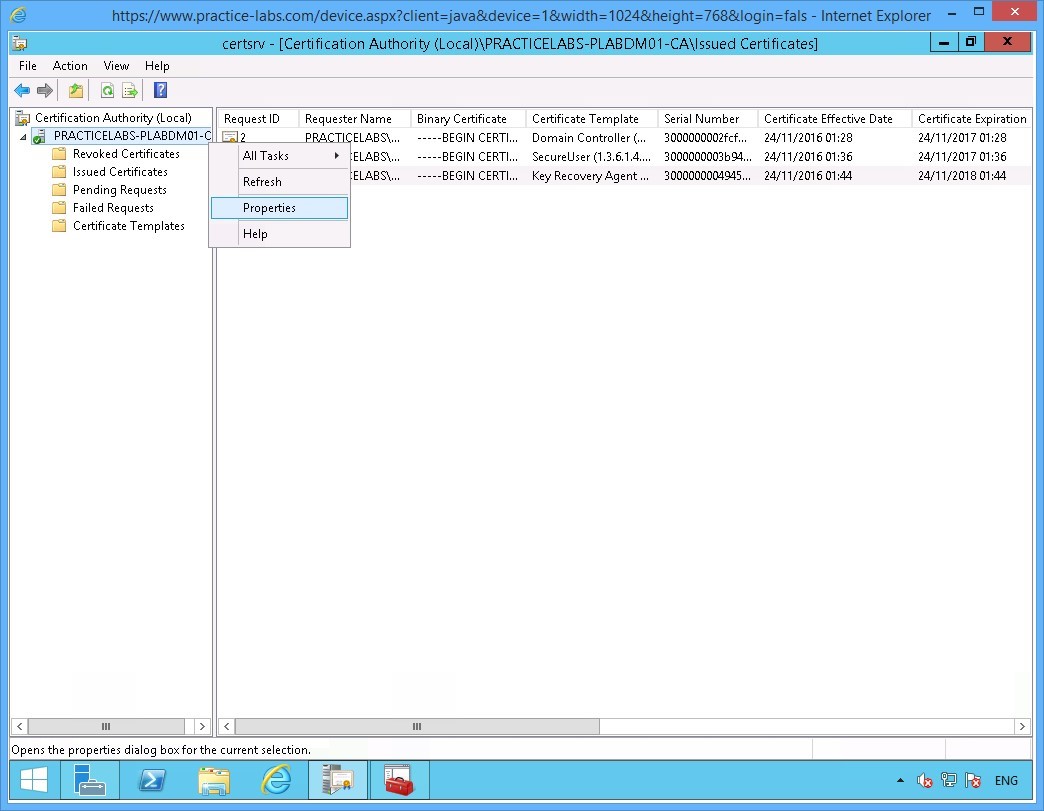Open Internet Explorer from the taskbar
1044x811 pixels.
(275, 779)
